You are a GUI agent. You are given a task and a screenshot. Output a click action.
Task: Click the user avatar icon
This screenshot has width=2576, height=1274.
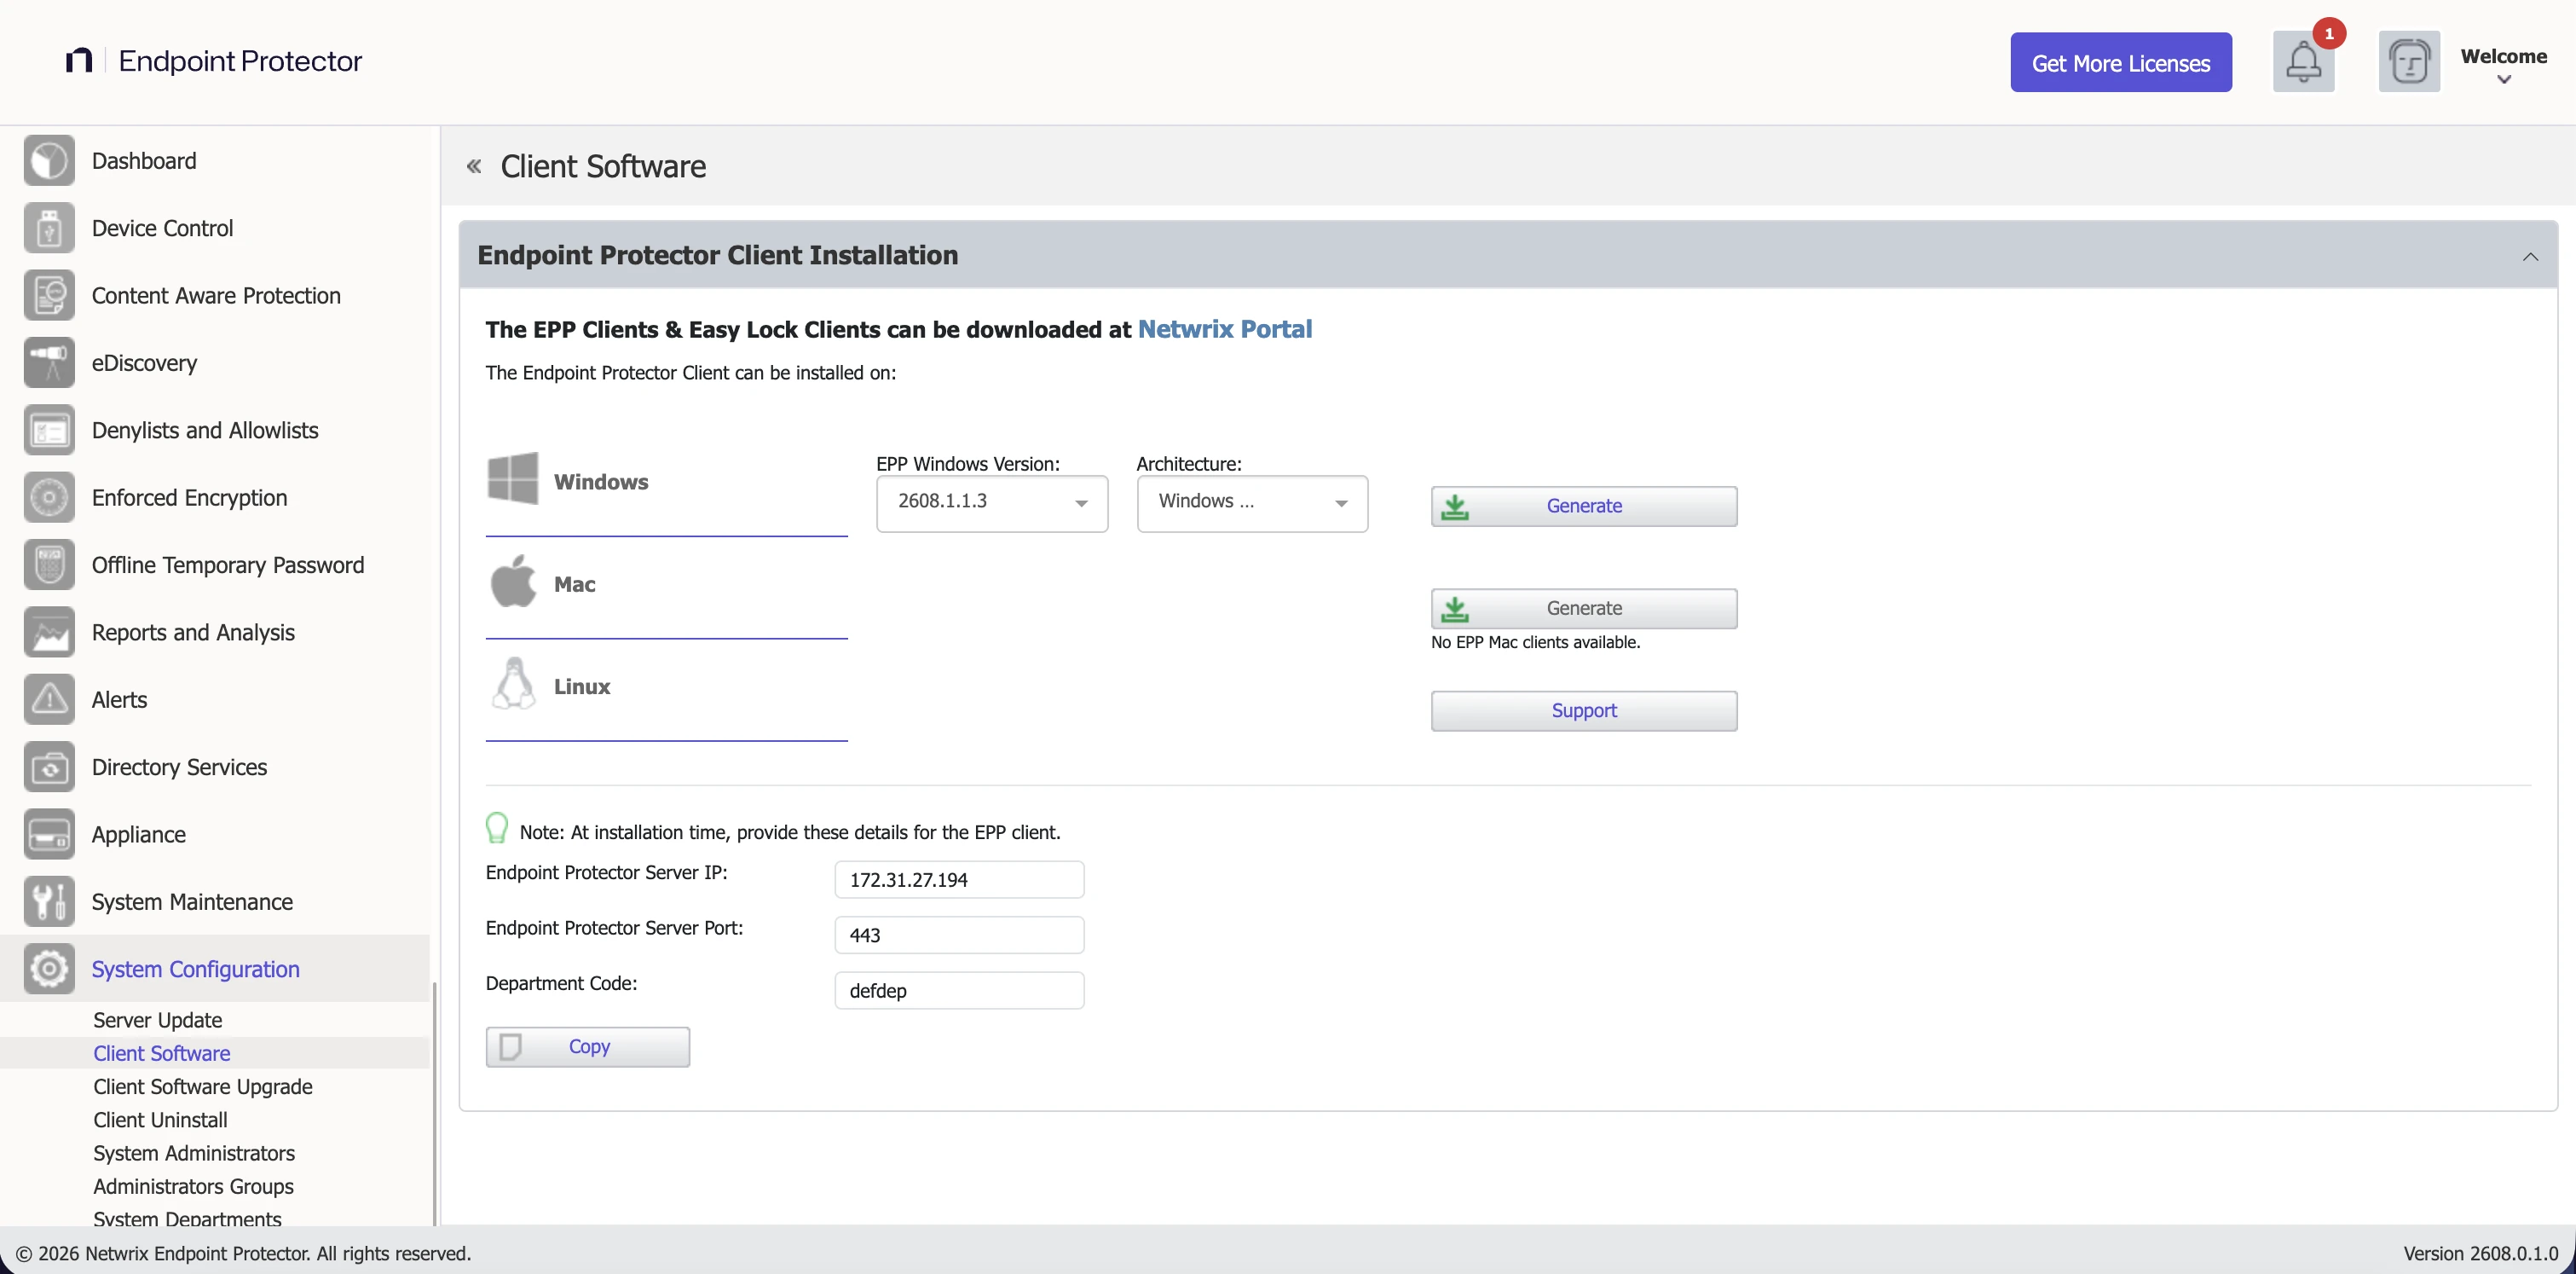point(2409,62)
